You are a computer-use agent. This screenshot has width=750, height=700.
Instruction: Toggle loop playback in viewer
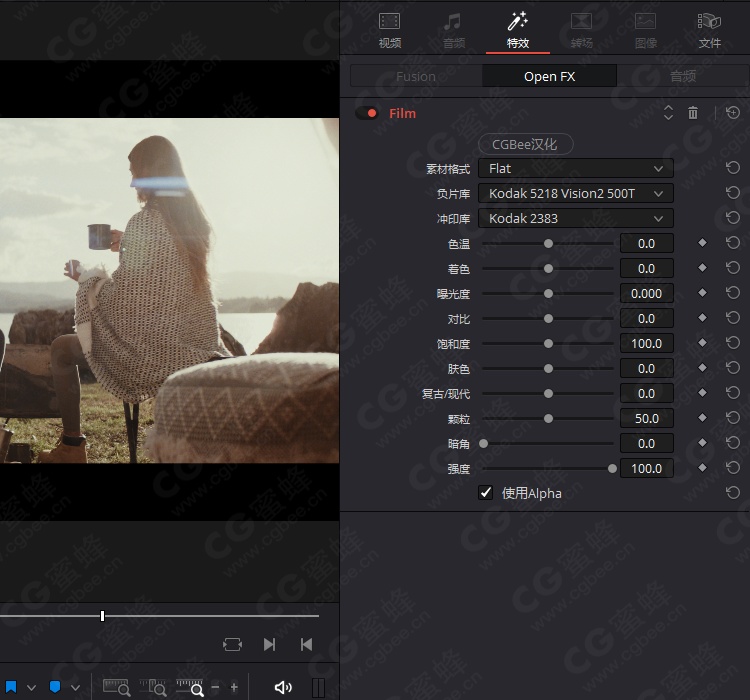point(232,644)
